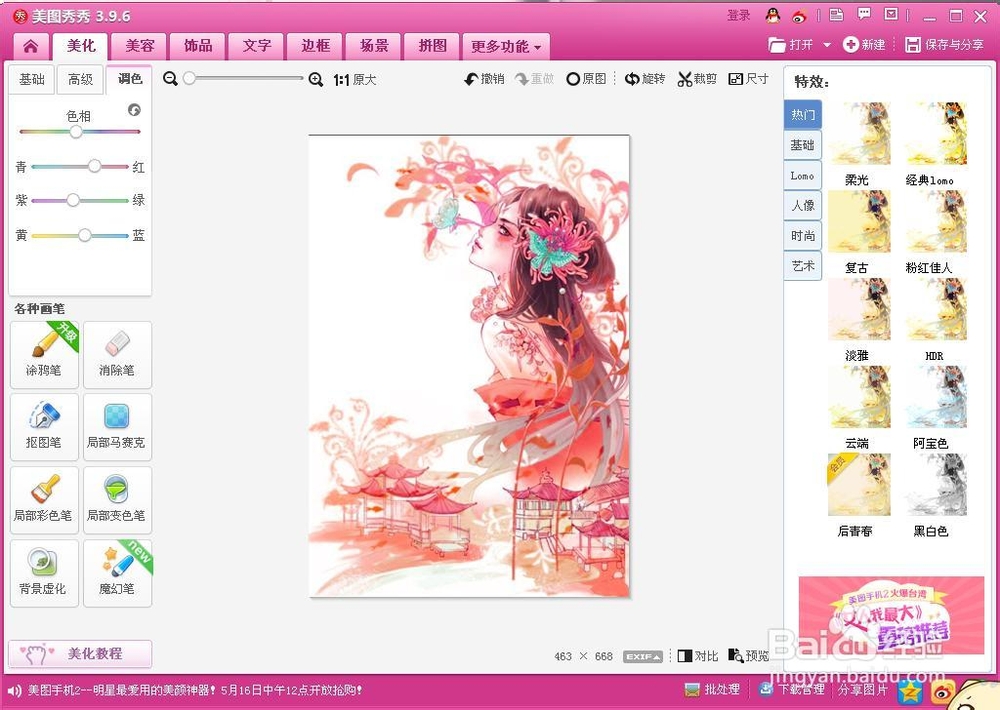Switch to the 拼图 tab
This screenshot has height=710, width=1000.
click(432, 46)
